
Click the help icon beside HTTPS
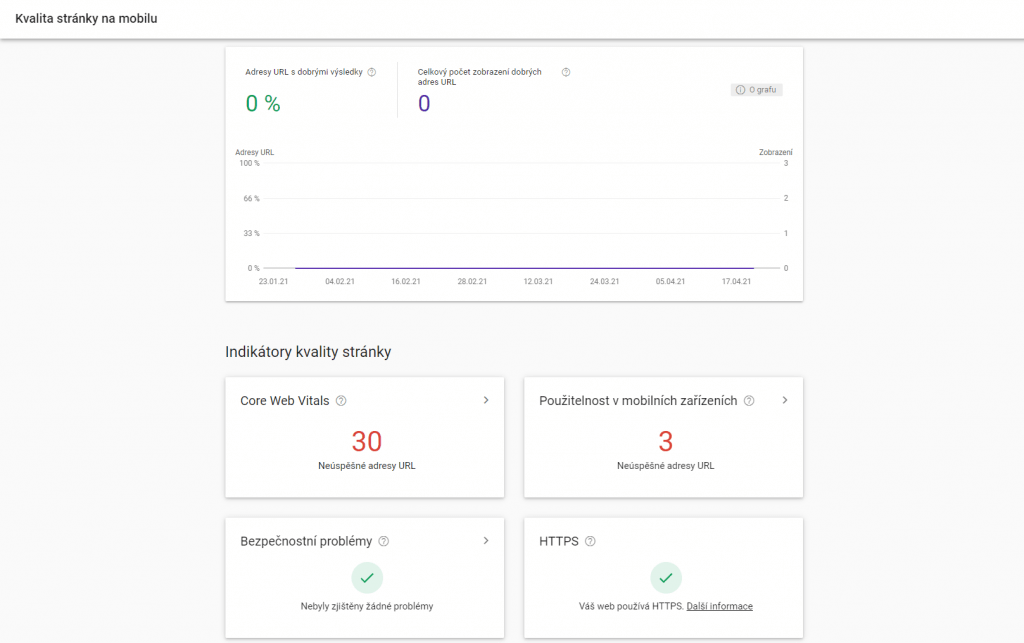(590, 541)
